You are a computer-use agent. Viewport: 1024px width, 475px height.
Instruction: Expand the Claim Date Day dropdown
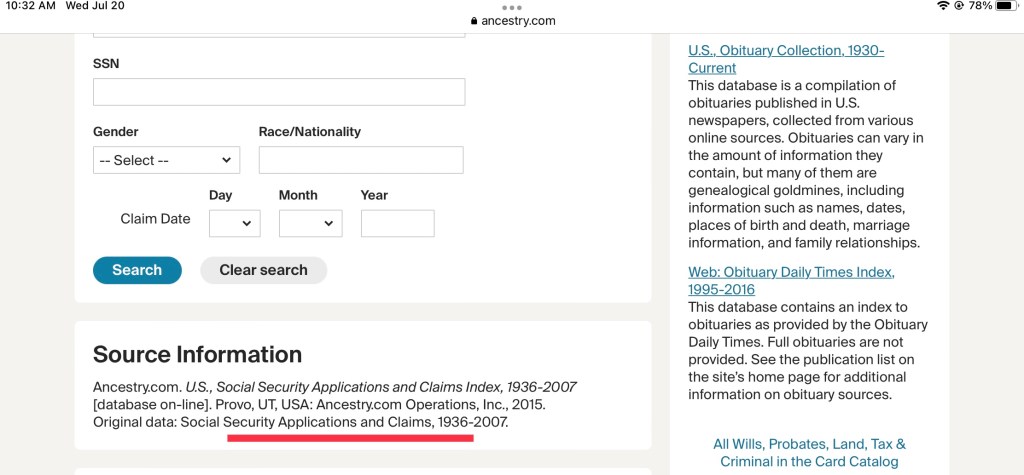[234, 224]
